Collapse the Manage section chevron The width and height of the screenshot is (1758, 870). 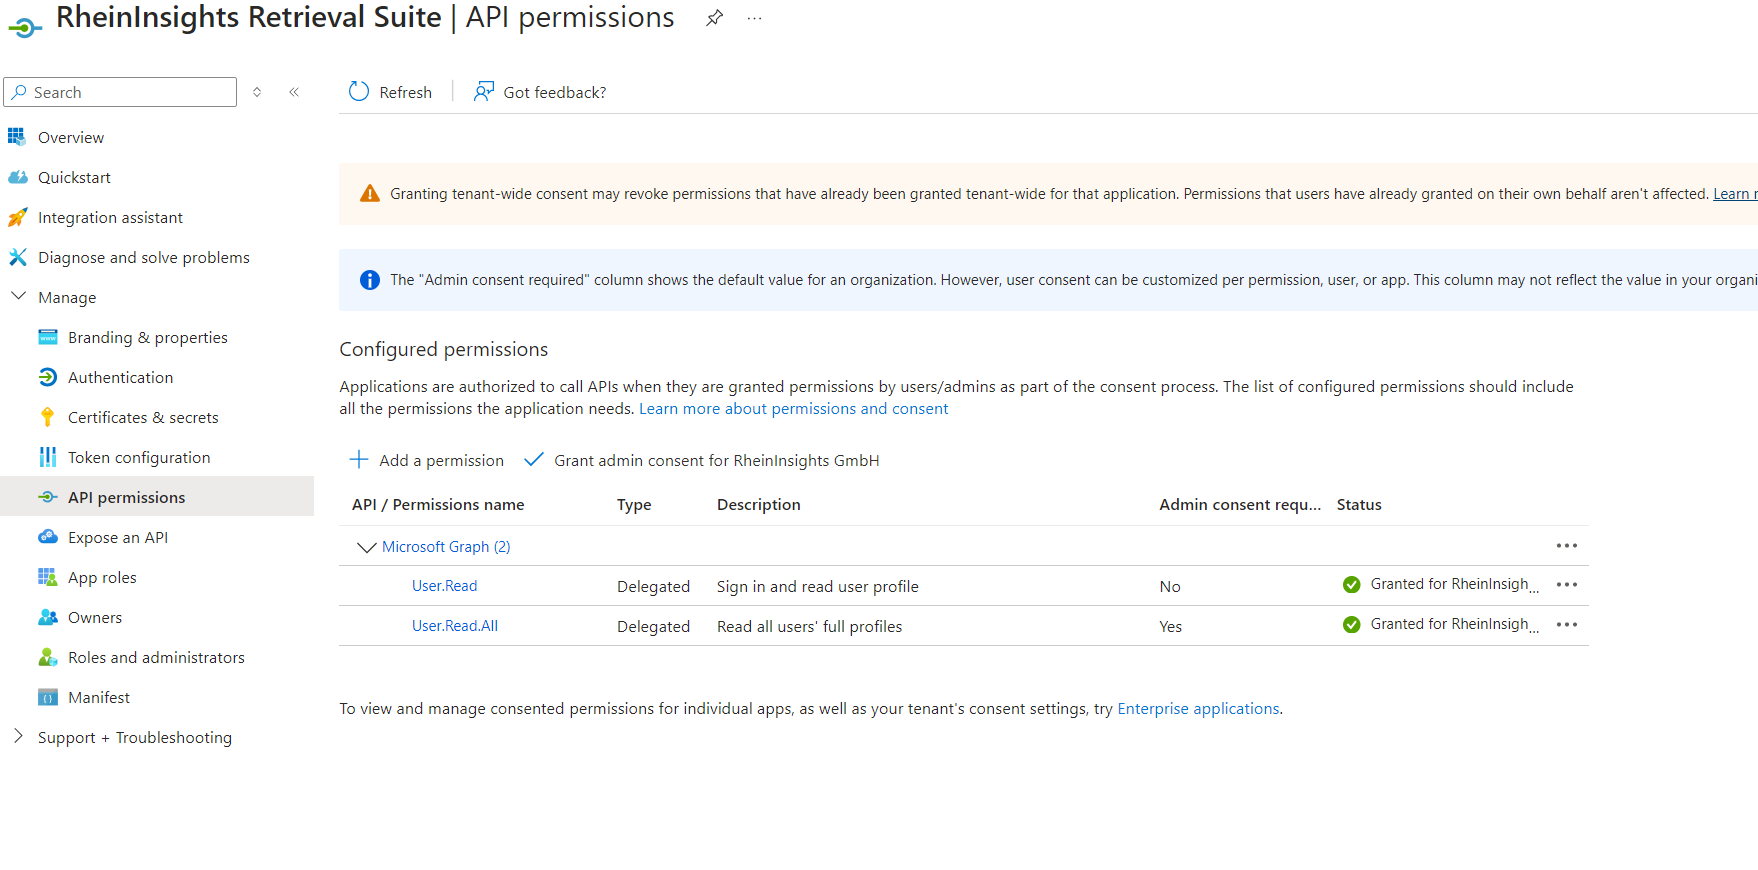pyautogui.click(x=18, y=296)
